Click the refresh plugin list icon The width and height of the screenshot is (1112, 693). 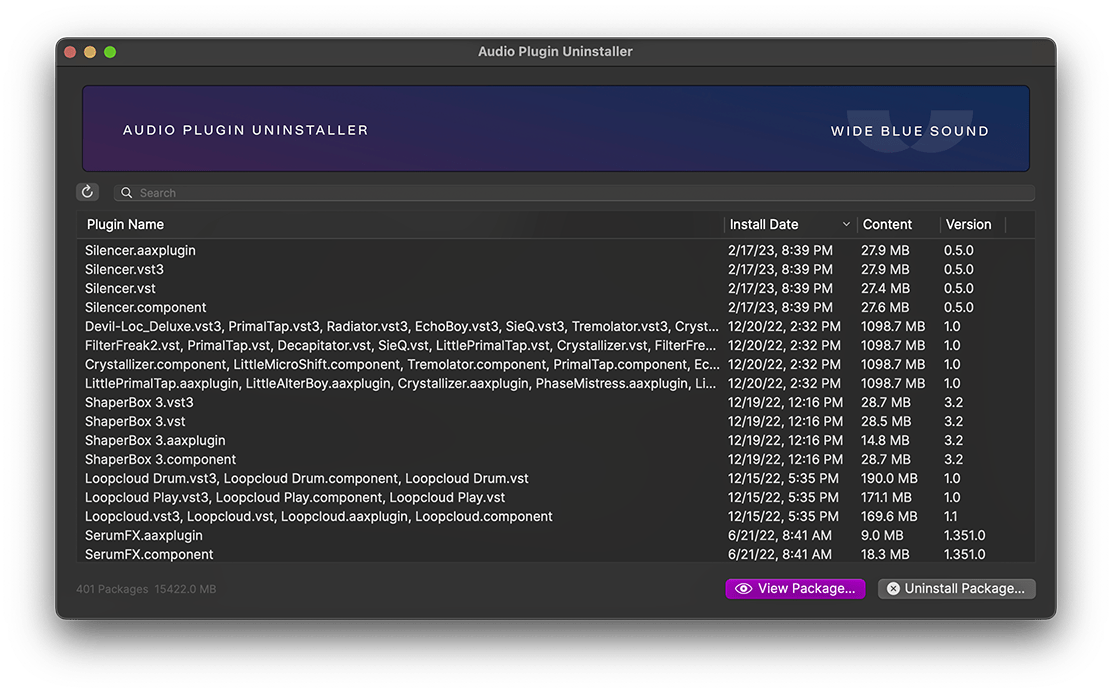pos(87,192)
